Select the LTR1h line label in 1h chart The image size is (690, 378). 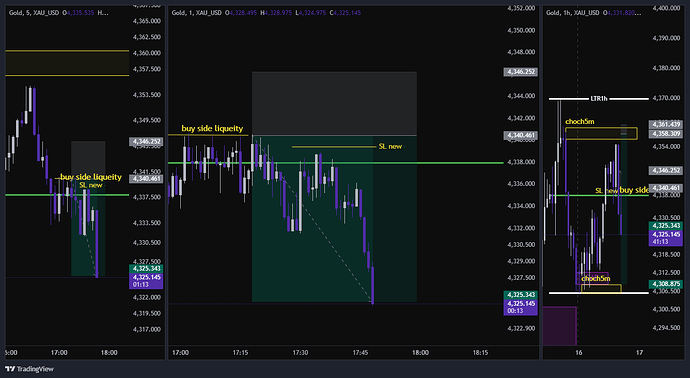click(x=598, y=99)
